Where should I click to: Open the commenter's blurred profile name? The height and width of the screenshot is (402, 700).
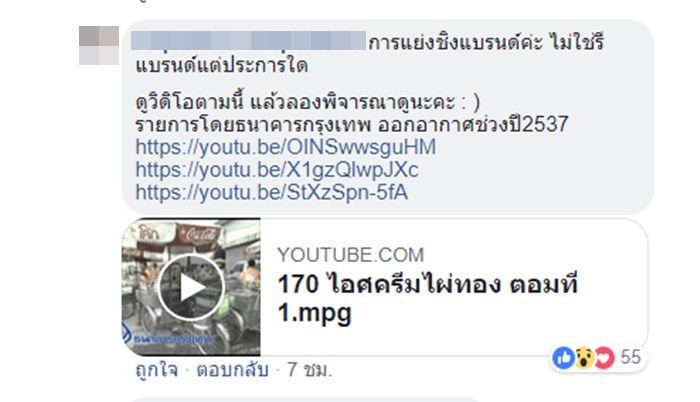pyautogui.click(x=249, y=41)
